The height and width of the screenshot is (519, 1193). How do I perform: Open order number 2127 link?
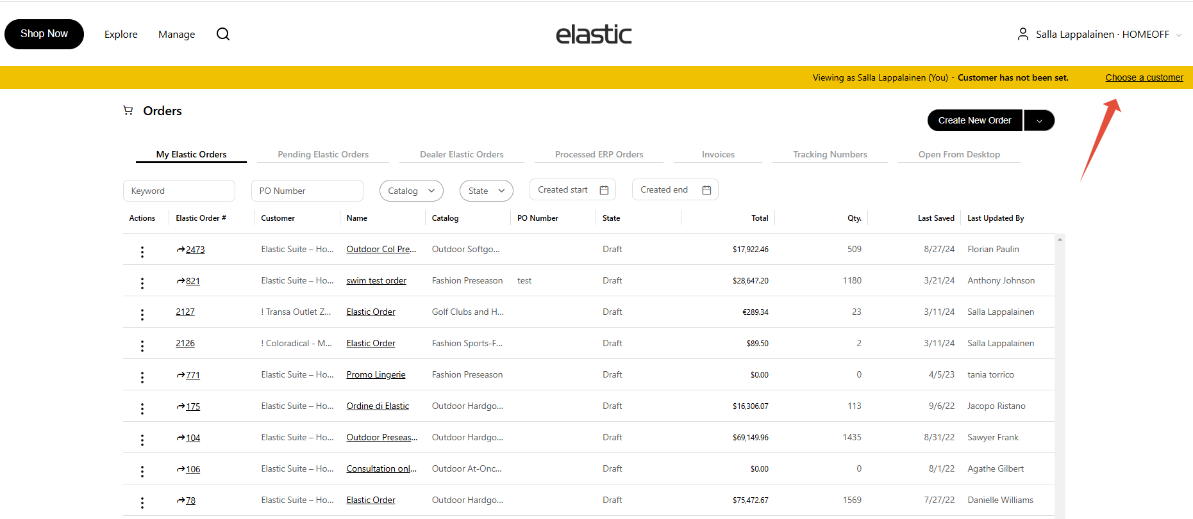click(185, 312)
